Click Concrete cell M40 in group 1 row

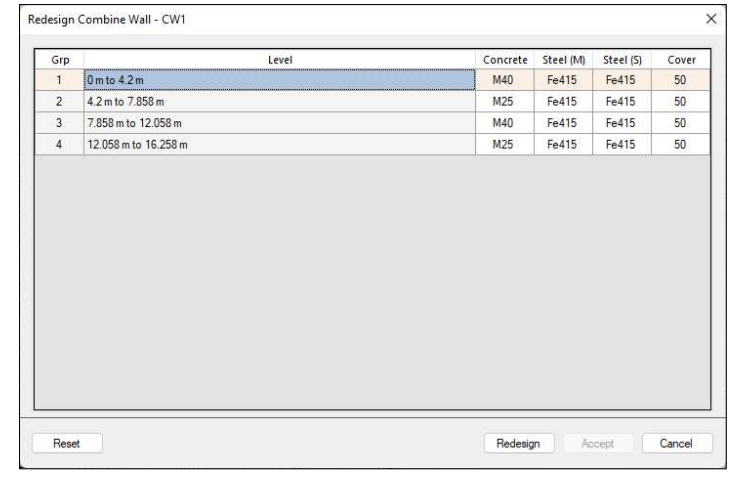coord(504,80)
